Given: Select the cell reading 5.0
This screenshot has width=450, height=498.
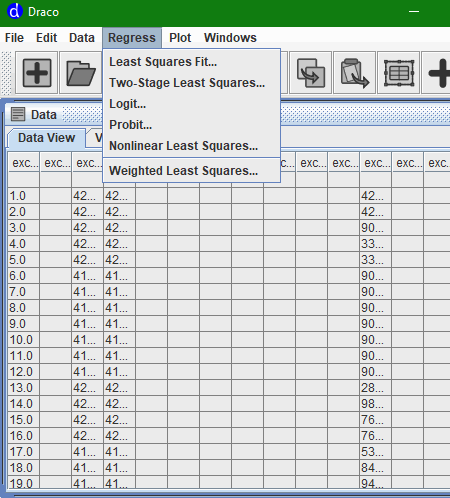Looking at the screenshot, I should (23, 260).
